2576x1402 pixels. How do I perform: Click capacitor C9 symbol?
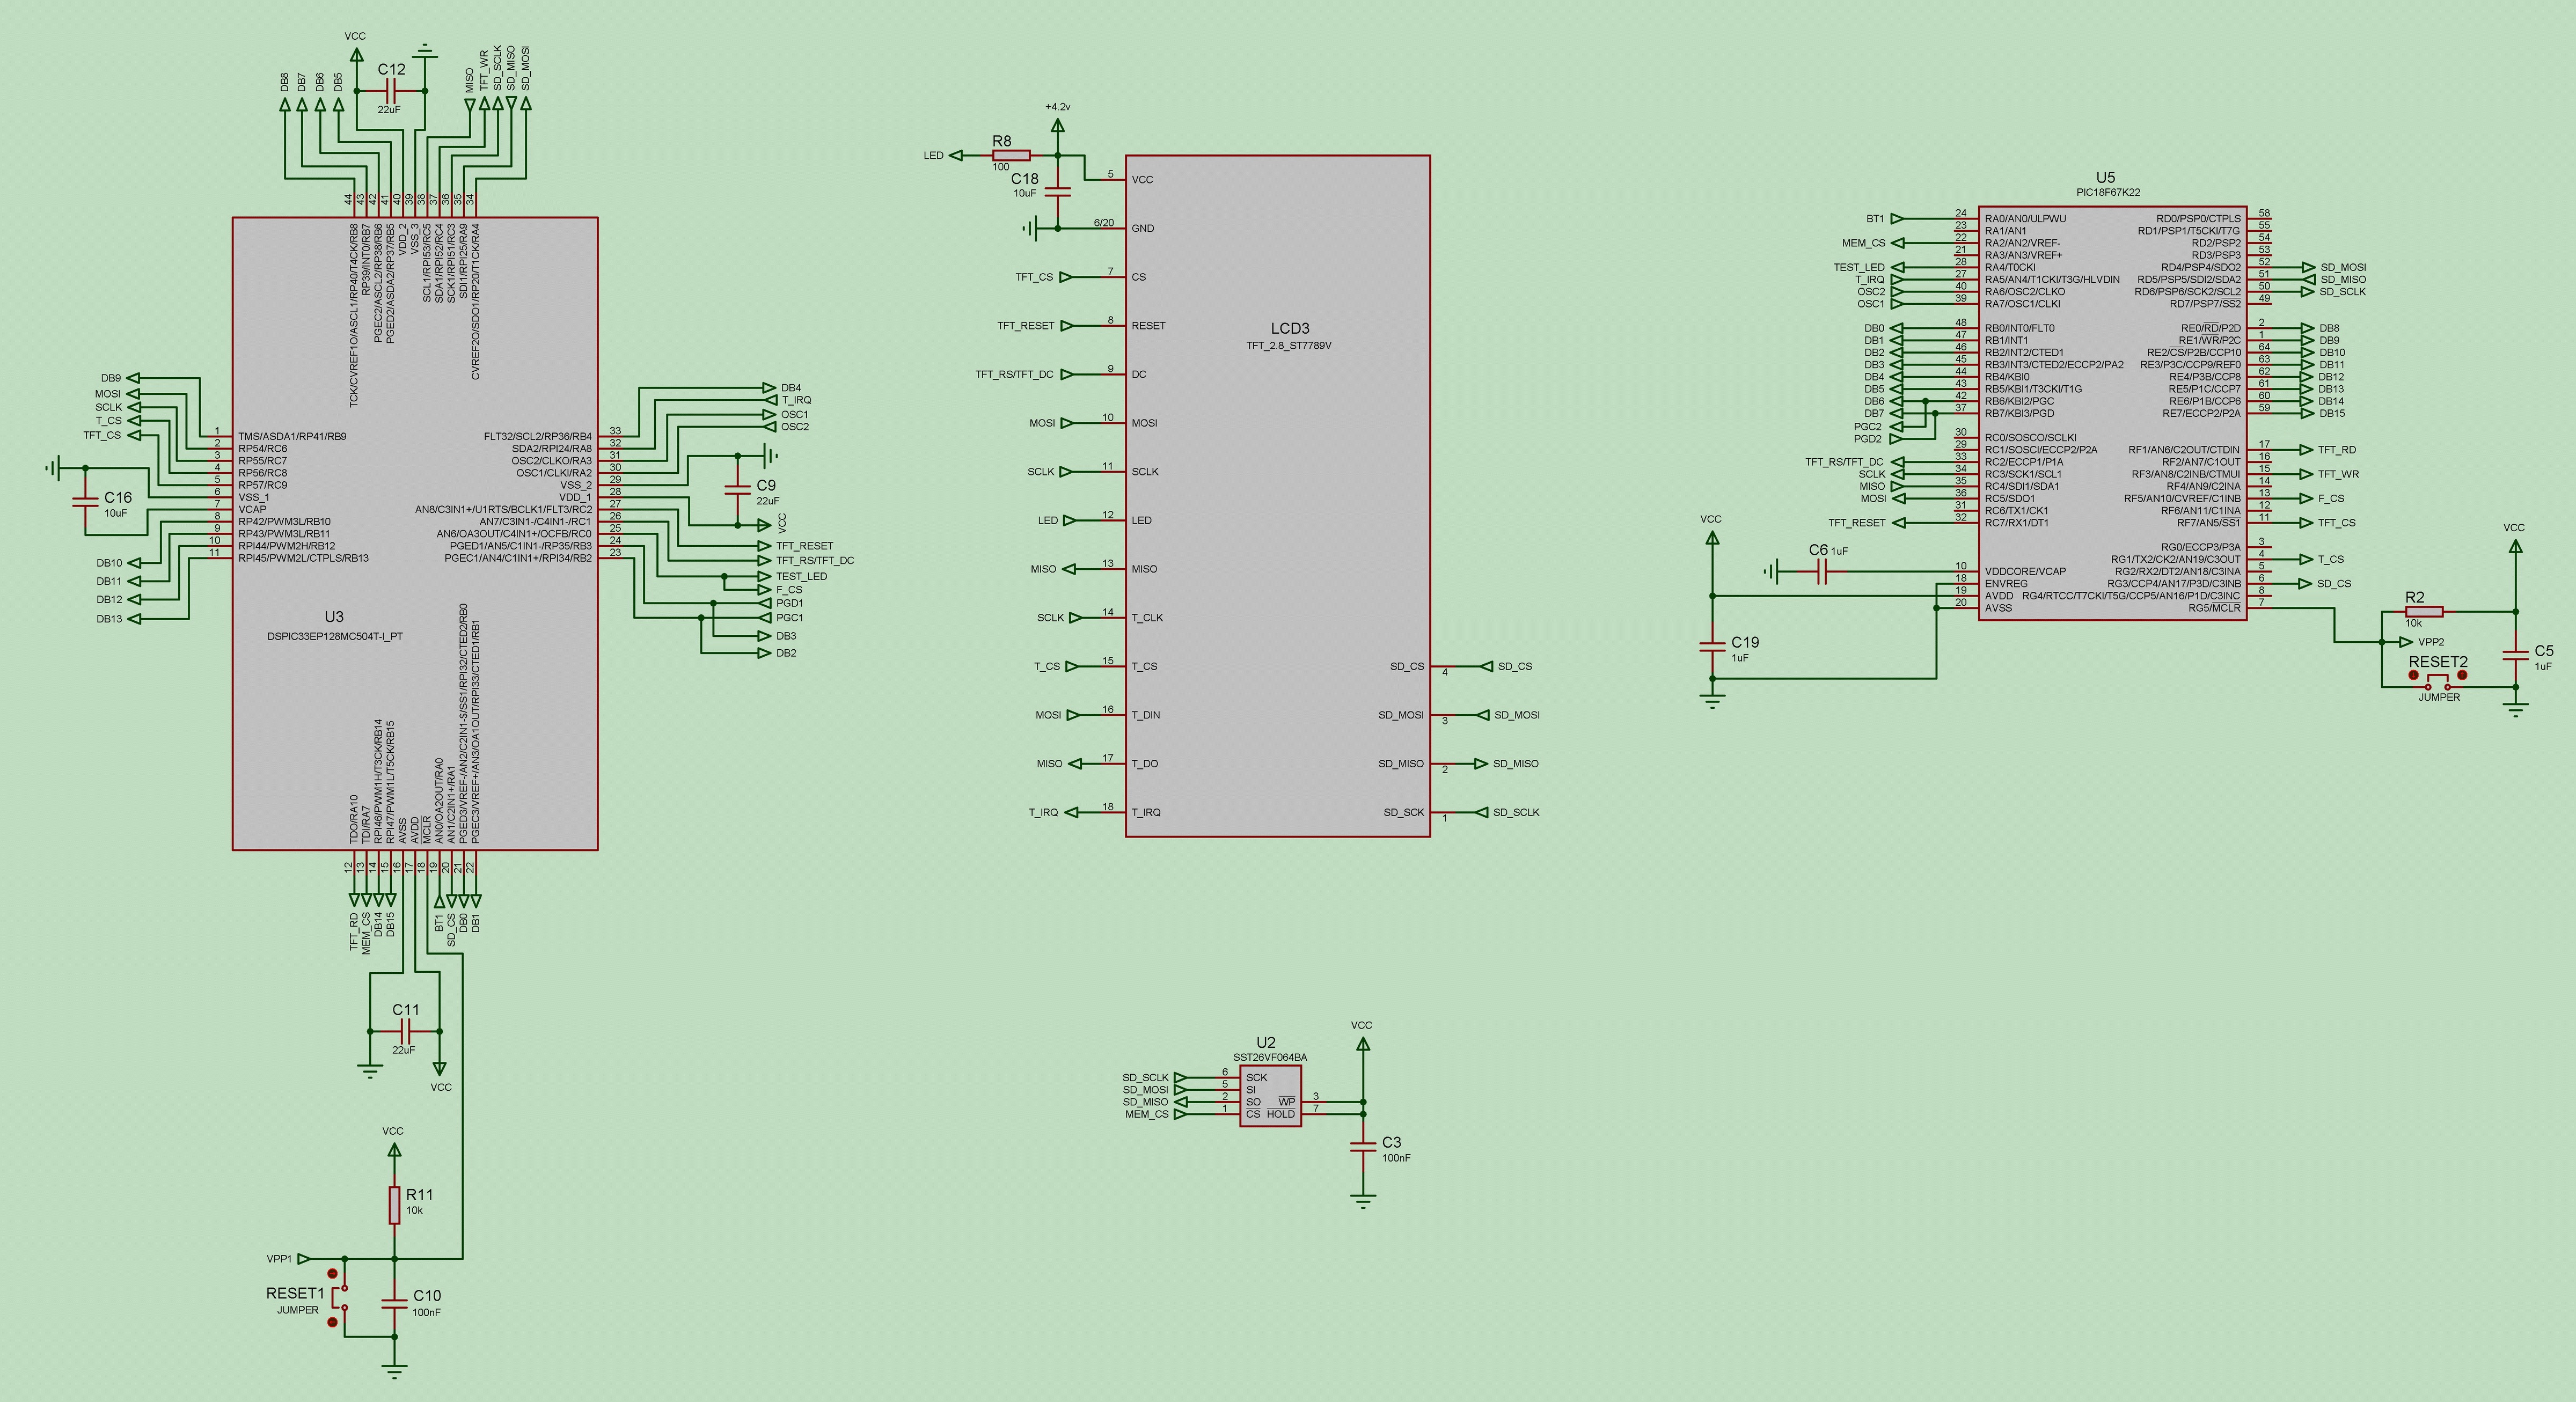(738, 490)
